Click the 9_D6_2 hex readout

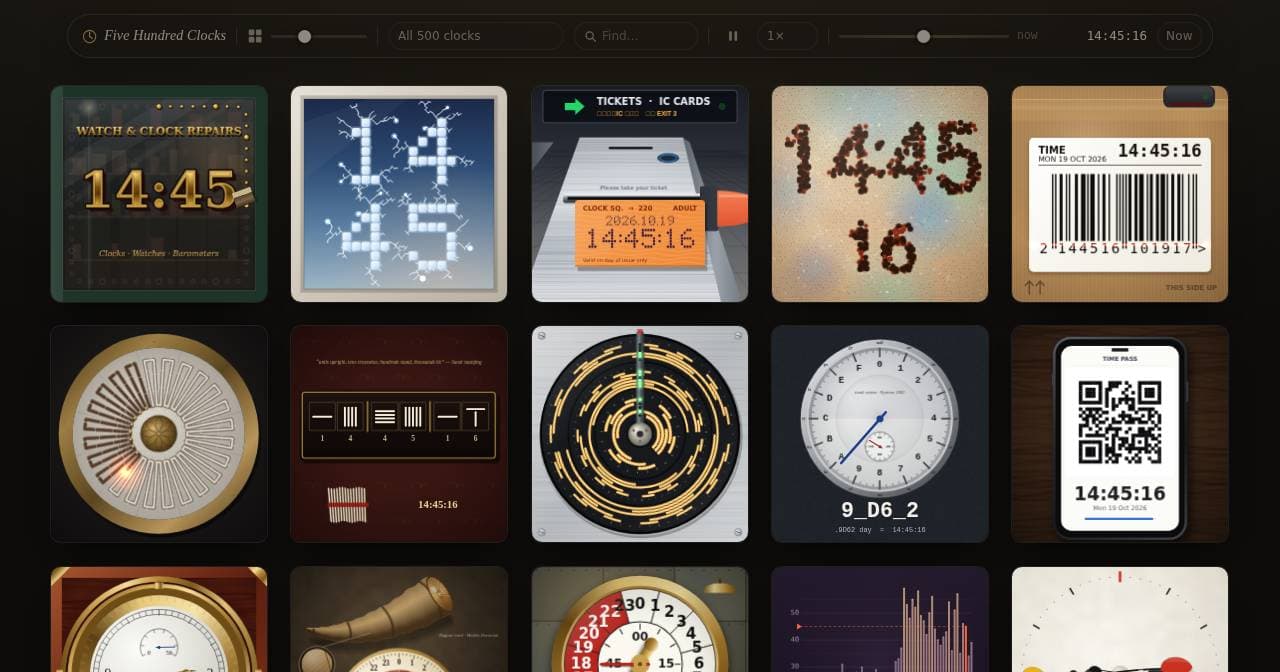[x=880, y=510]
